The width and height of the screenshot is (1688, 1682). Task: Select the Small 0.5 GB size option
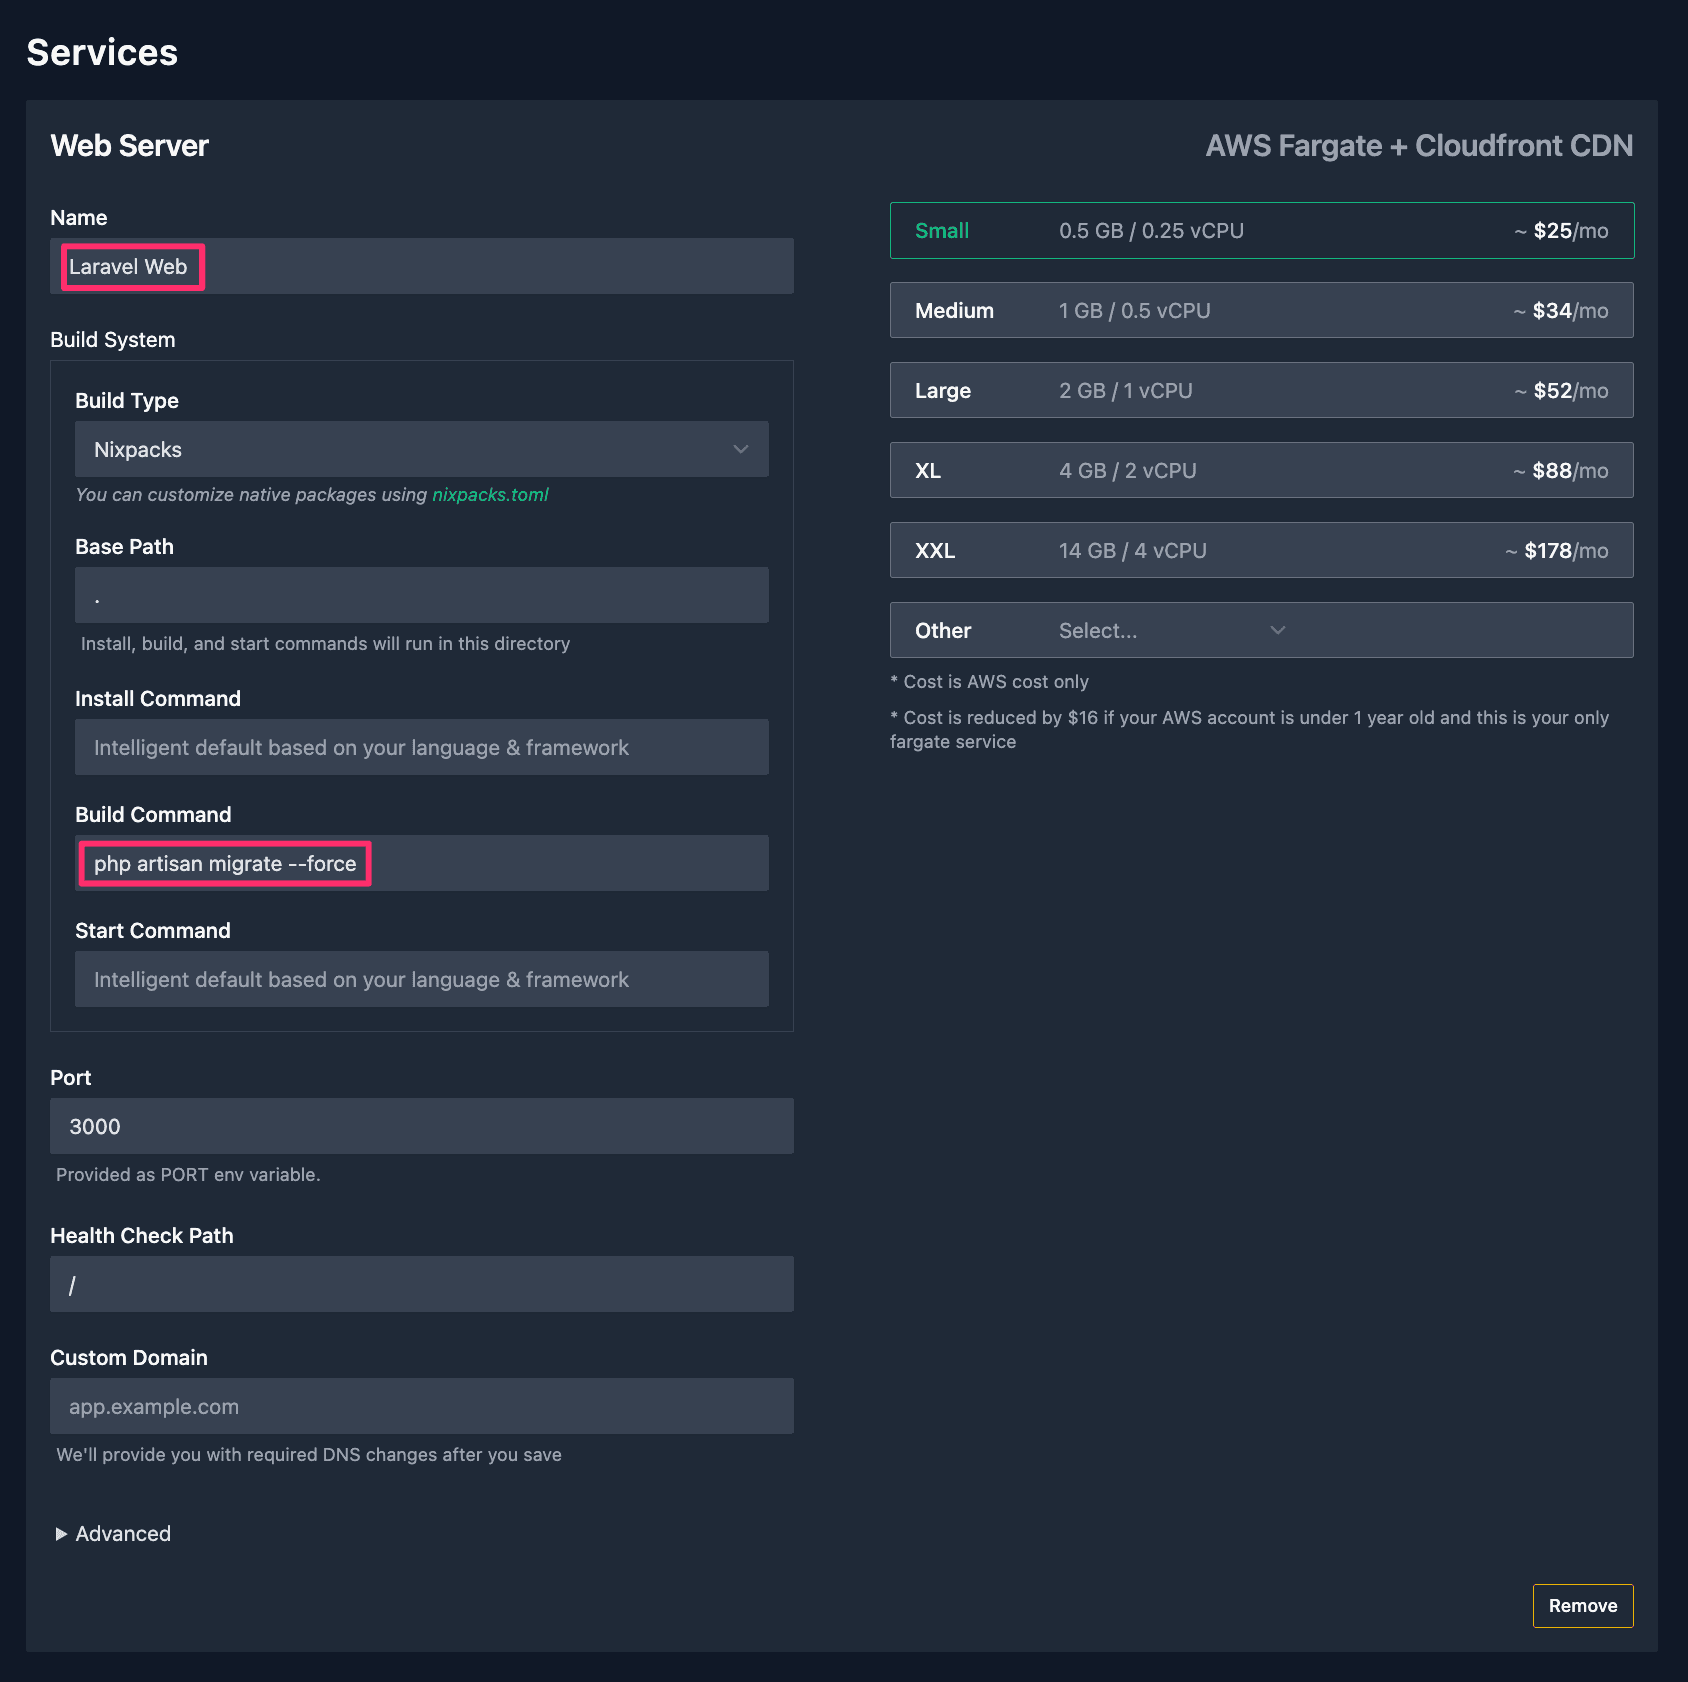[1262, 231]
